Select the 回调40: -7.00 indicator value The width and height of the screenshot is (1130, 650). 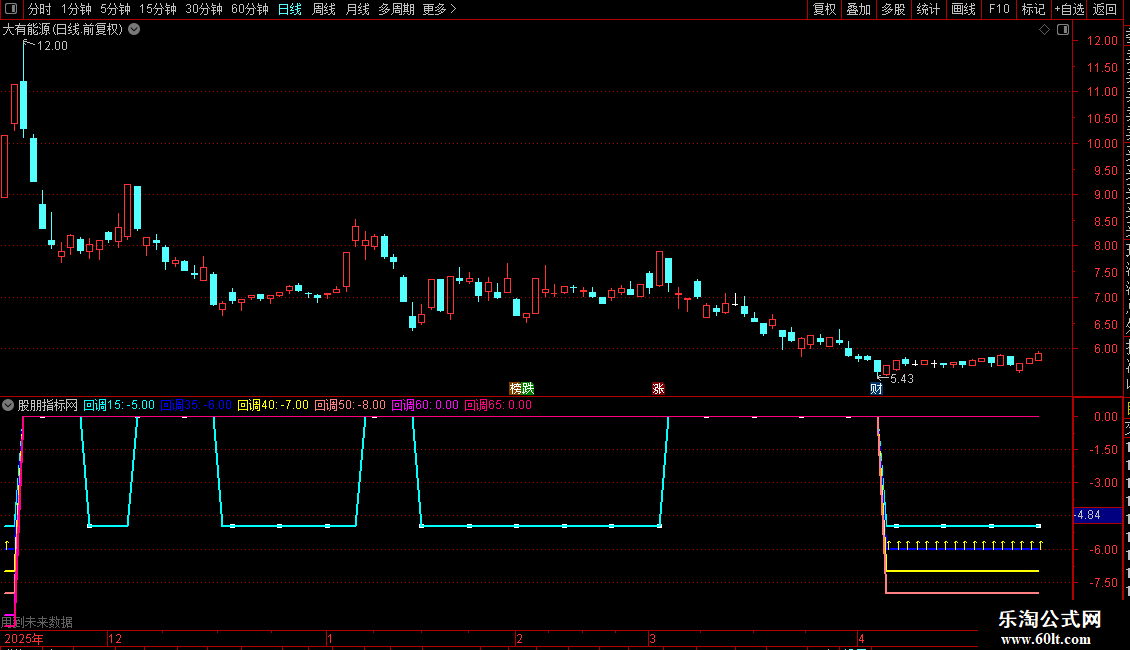click(x=273, y=405)
